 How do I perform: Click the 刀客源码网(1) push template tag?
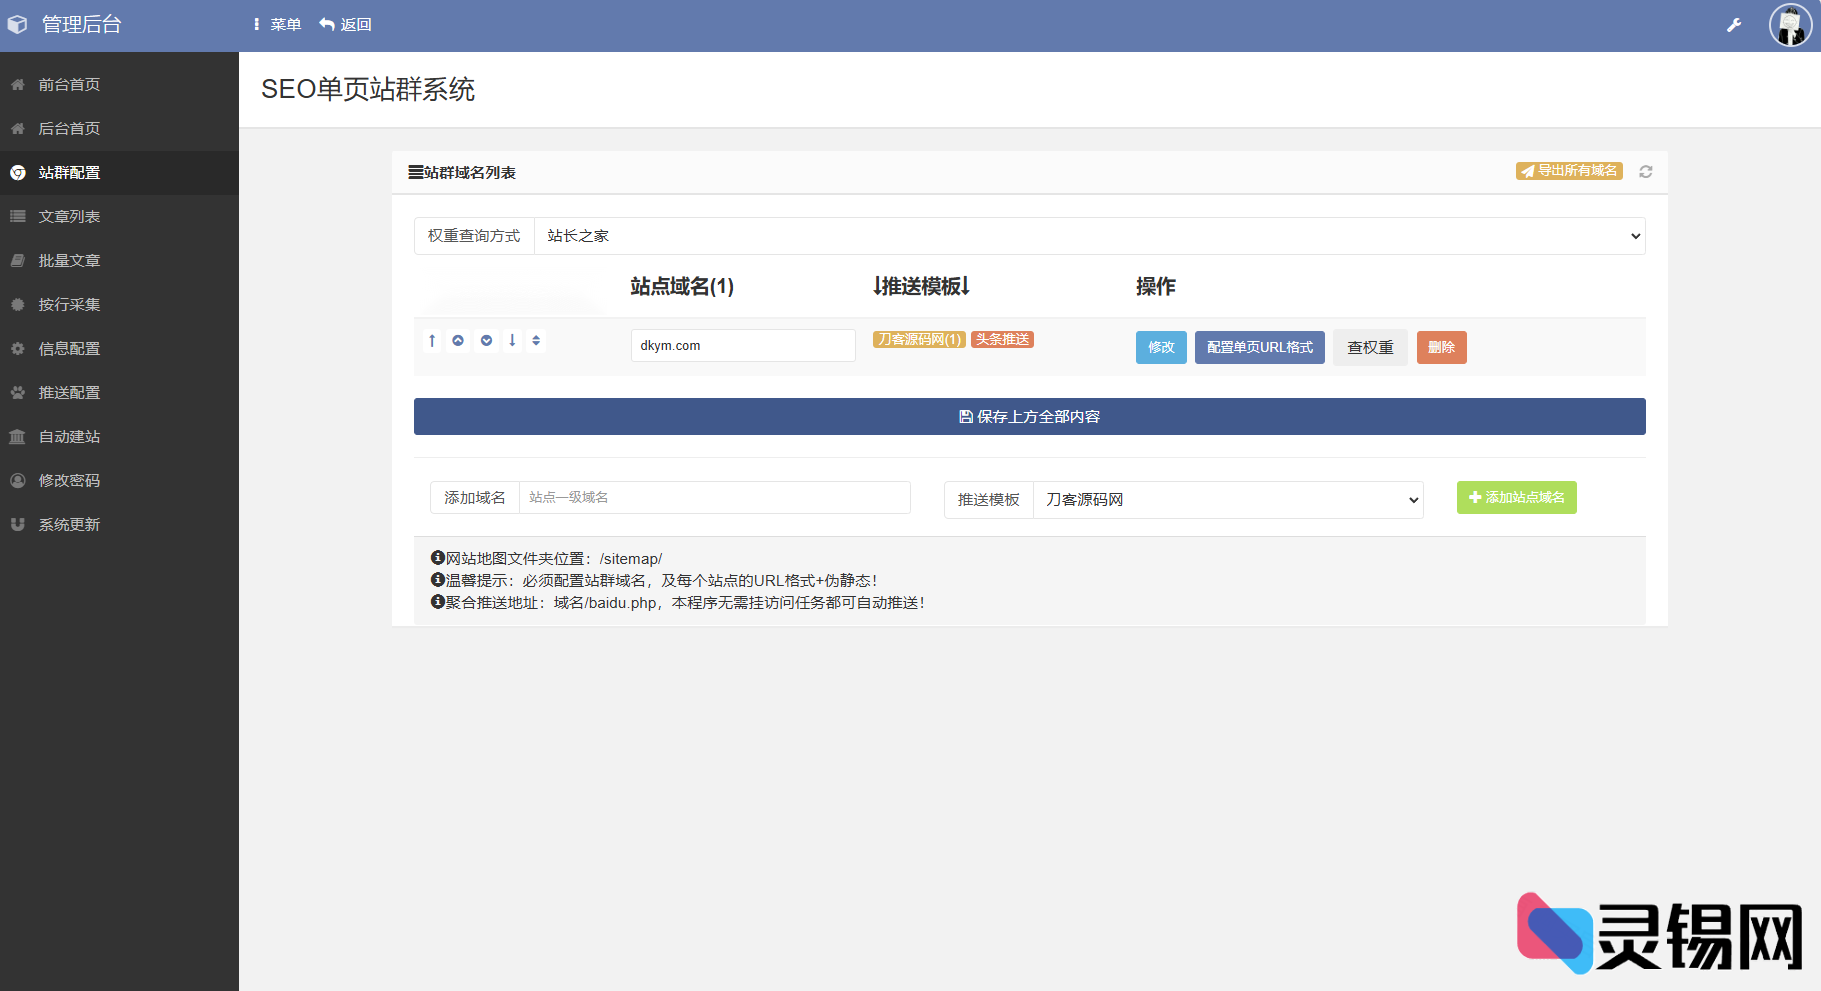(918, 339)
